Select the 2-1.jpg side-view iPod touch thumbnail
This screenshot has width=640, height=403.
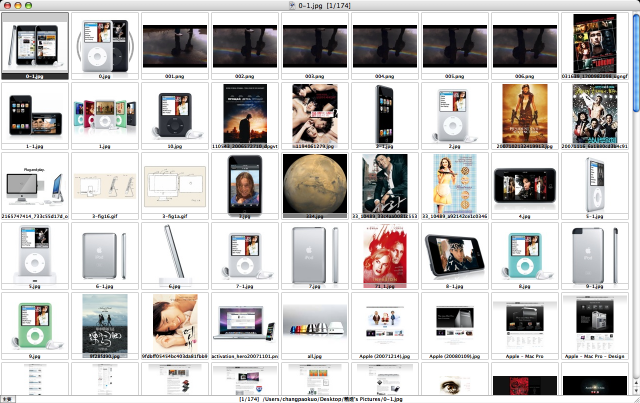point(385,116)
